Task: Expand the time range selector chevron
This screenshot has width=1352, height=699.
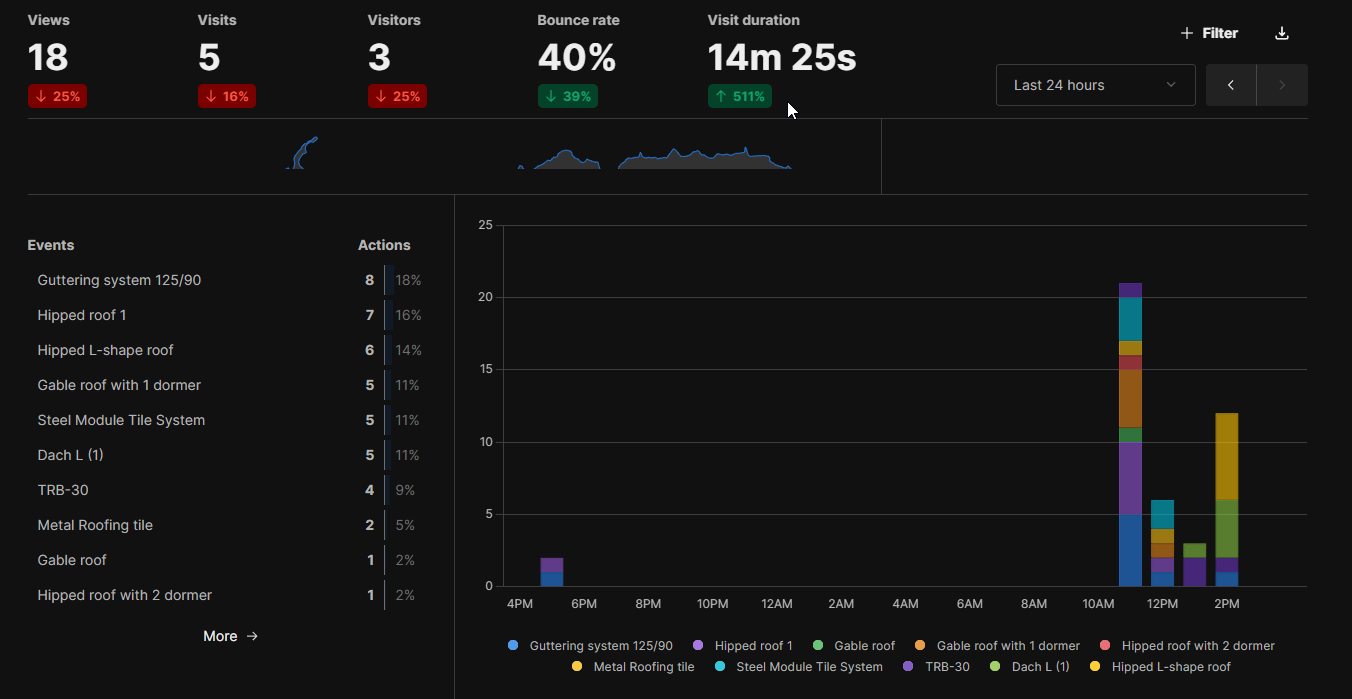Action: point(1170,84)
